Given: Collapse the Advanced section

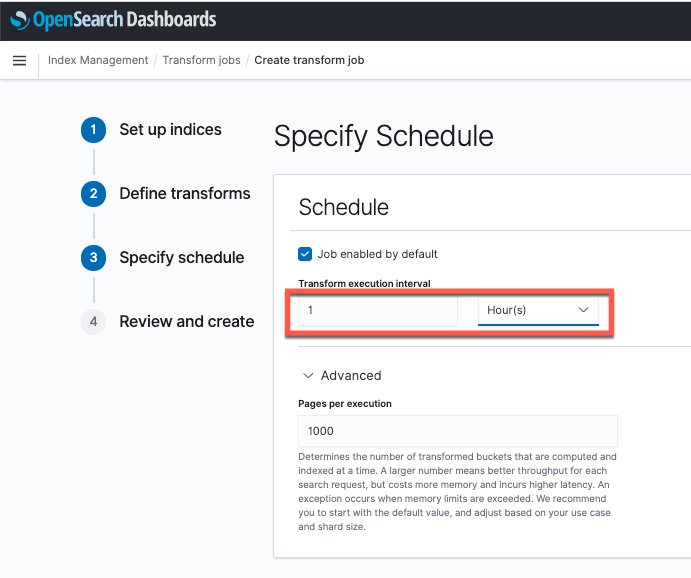Looking at the screenshot, I should tap(308, 375).
